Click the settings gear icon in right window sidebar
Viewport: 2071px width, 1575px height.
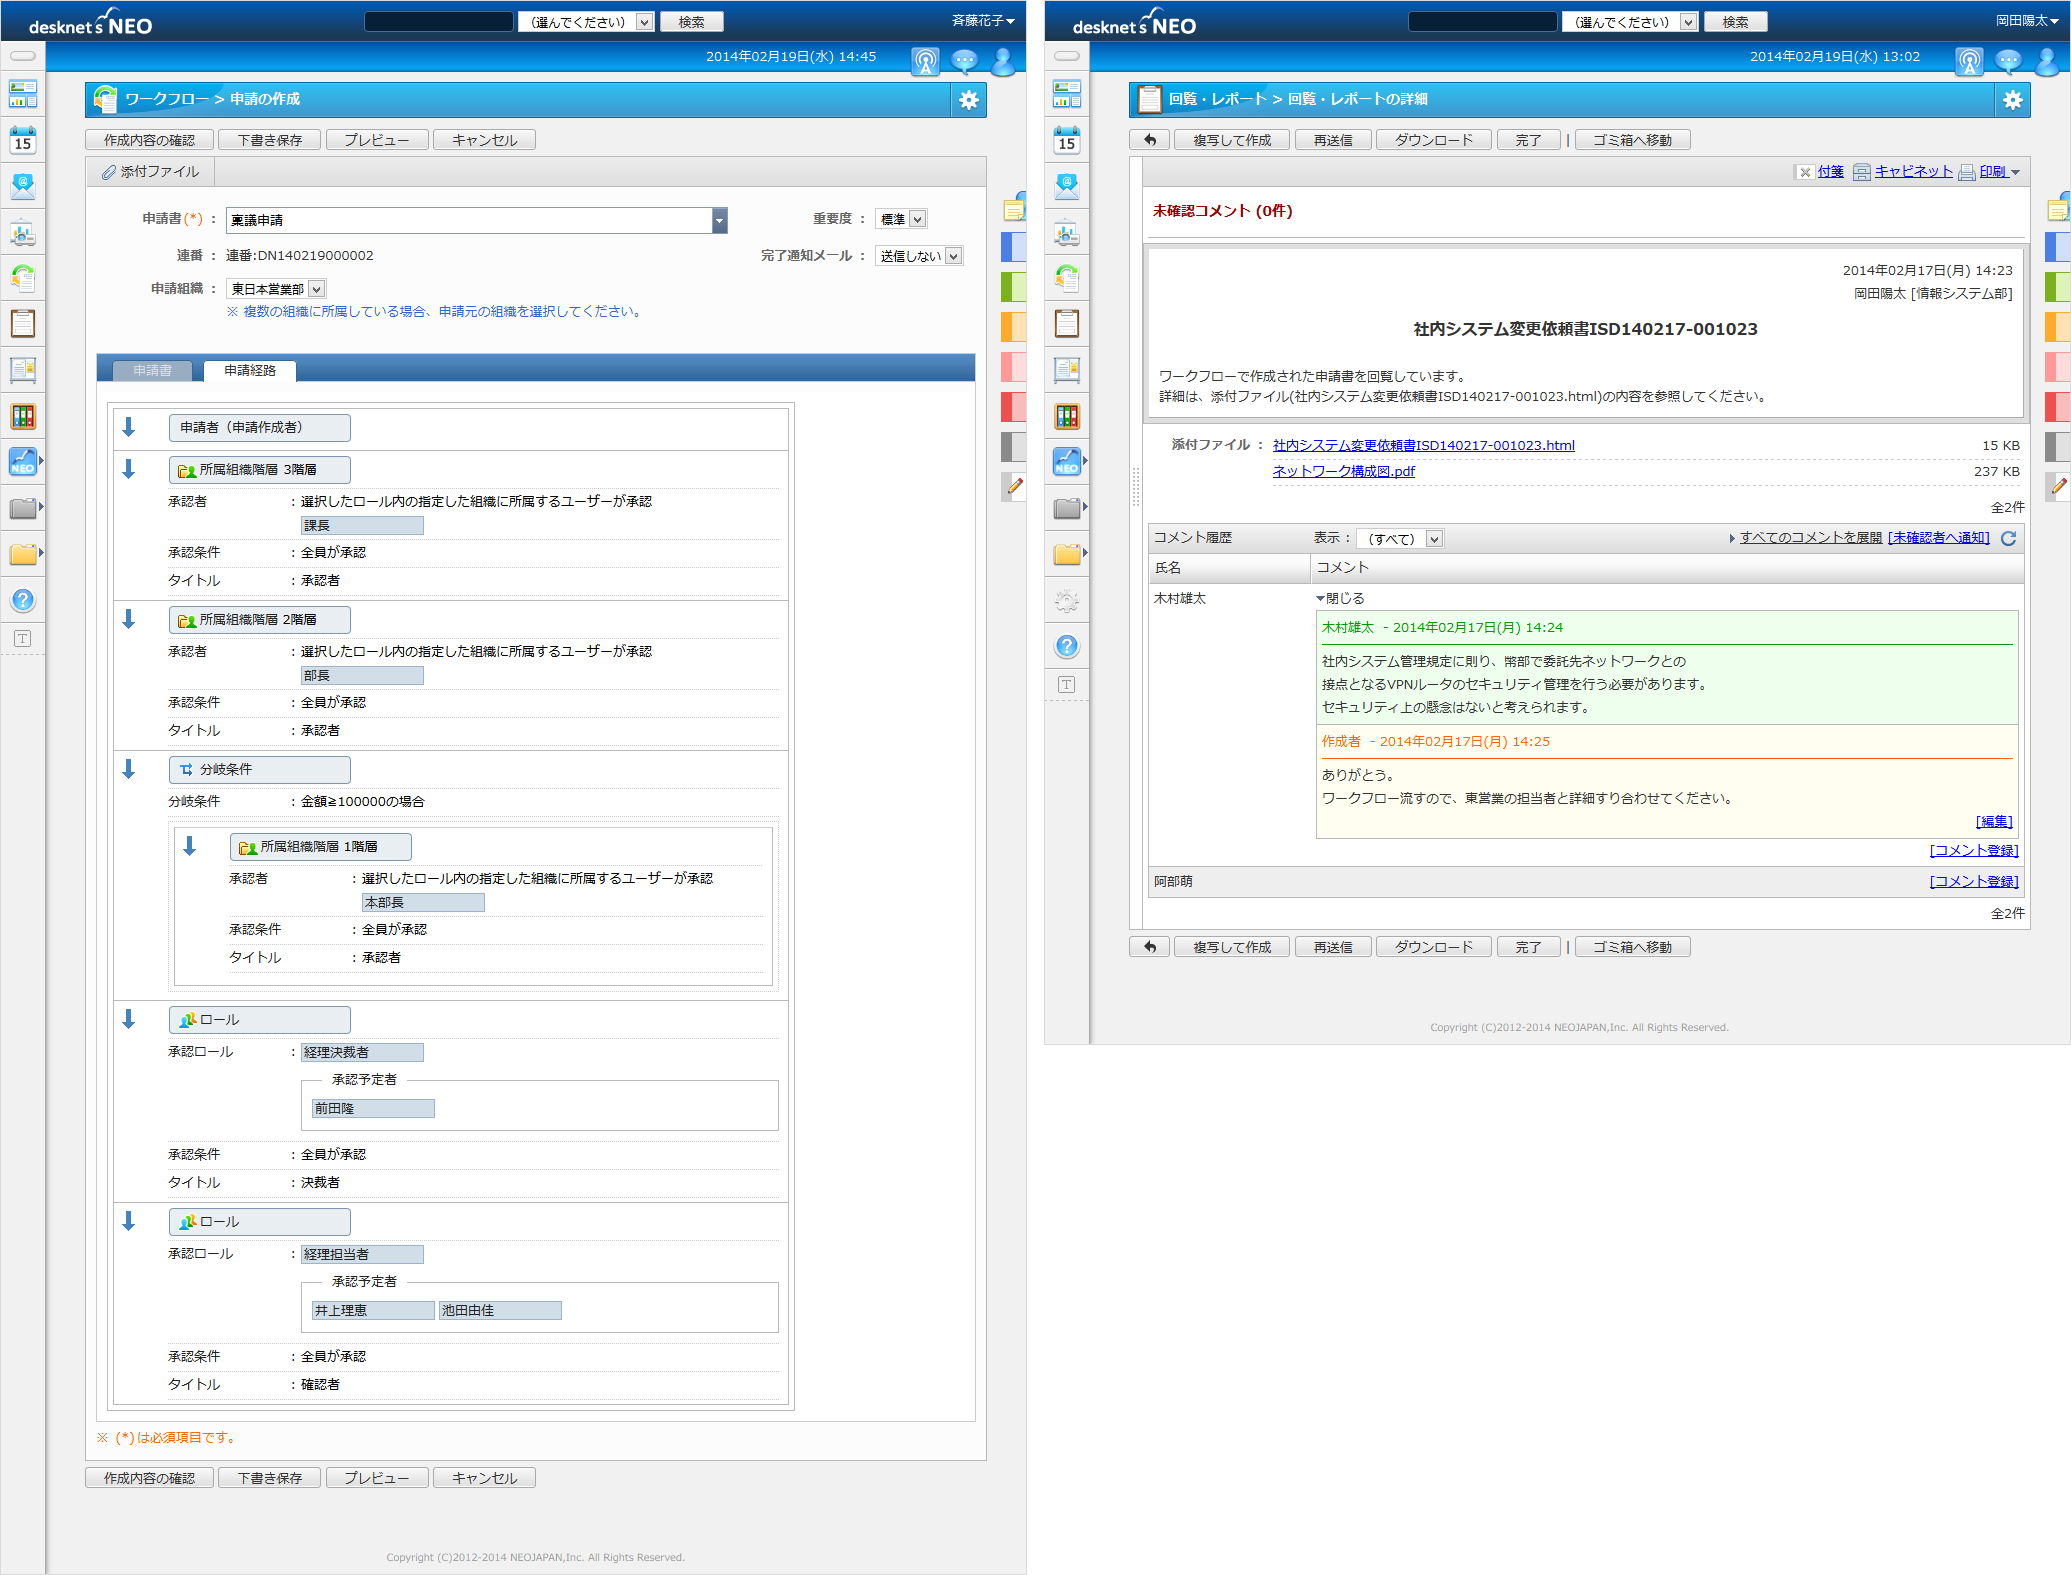pos(1067,600)
